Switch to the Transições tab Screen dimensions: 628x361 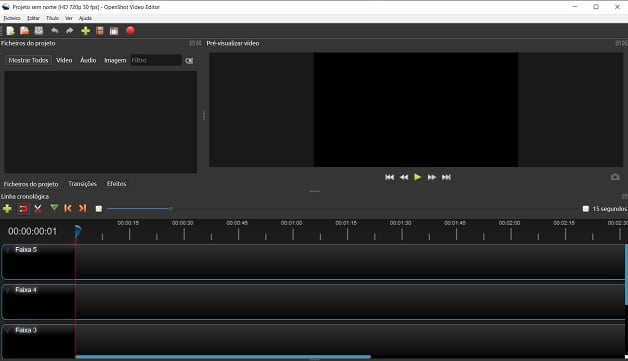point(83,184)
